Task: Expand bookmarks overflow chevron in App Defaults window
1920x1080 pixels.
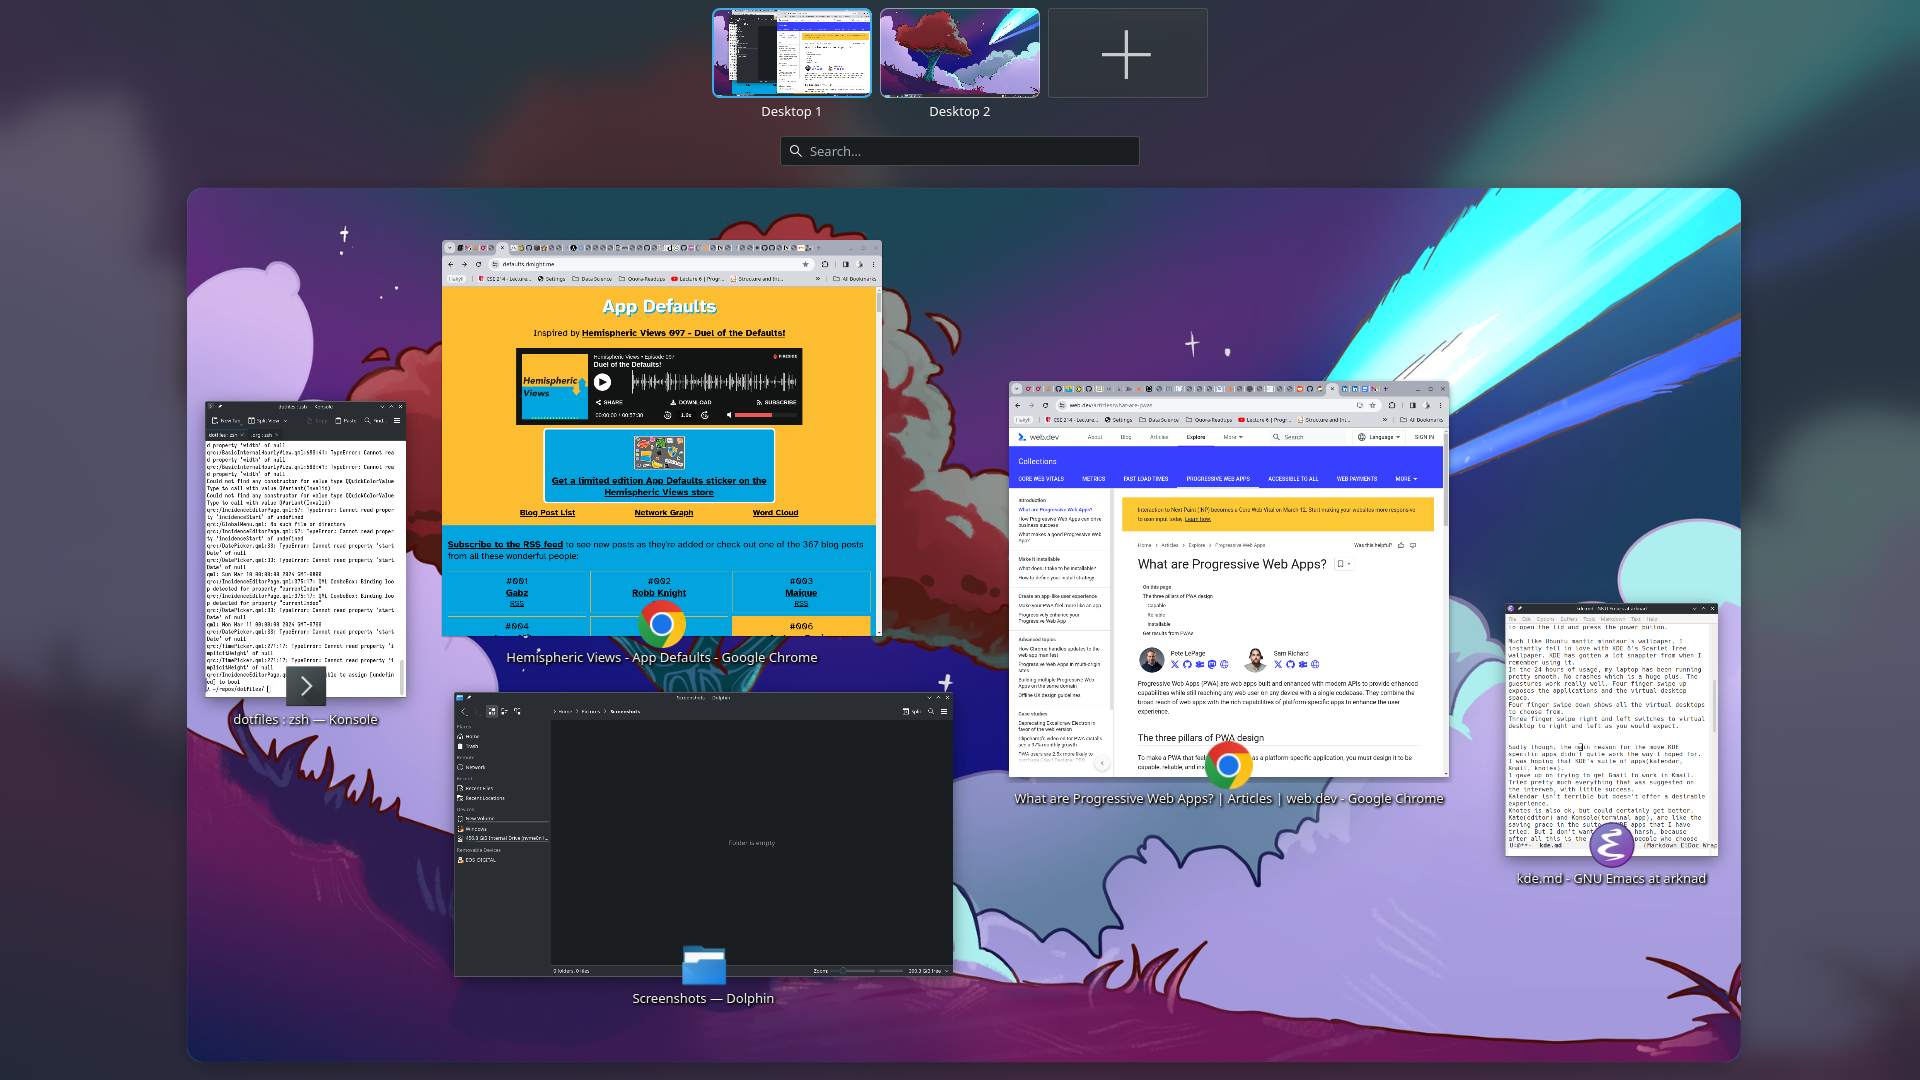Action: [x=818, y=279]
